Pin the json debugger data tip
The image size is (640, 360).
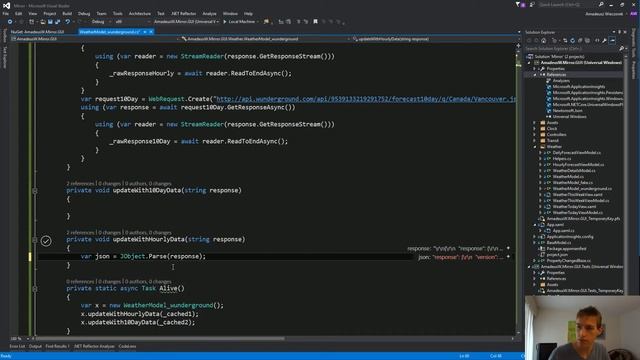[x=508, y=257]
